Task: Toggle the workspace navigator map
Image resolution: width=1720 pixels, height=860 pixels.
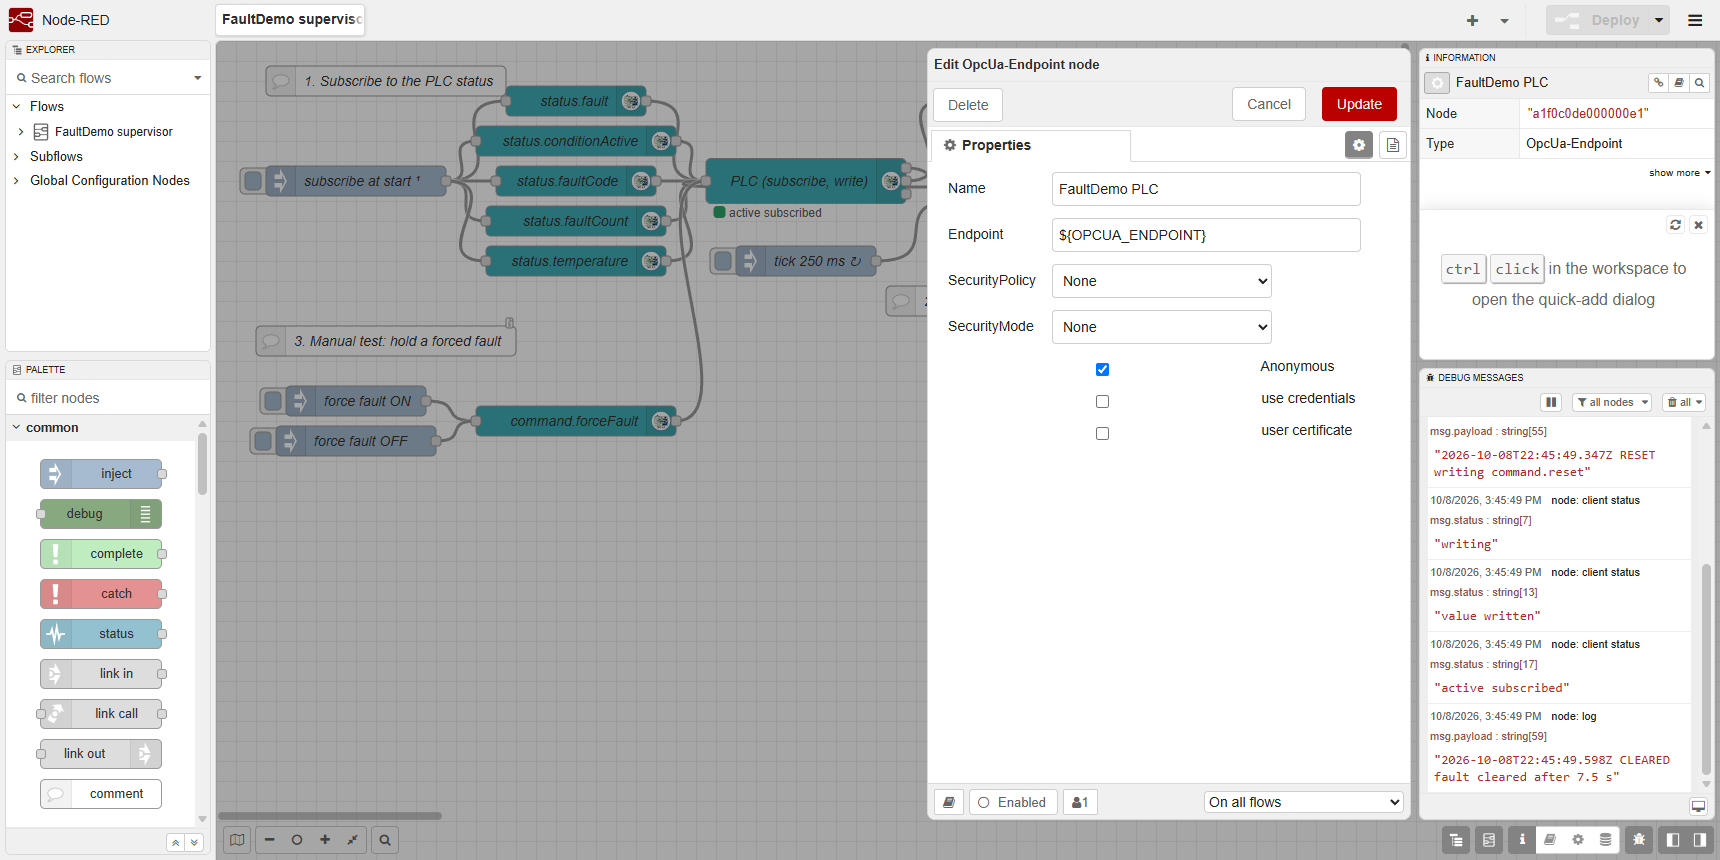Action: pyautogui.click(x=237, y=840)
